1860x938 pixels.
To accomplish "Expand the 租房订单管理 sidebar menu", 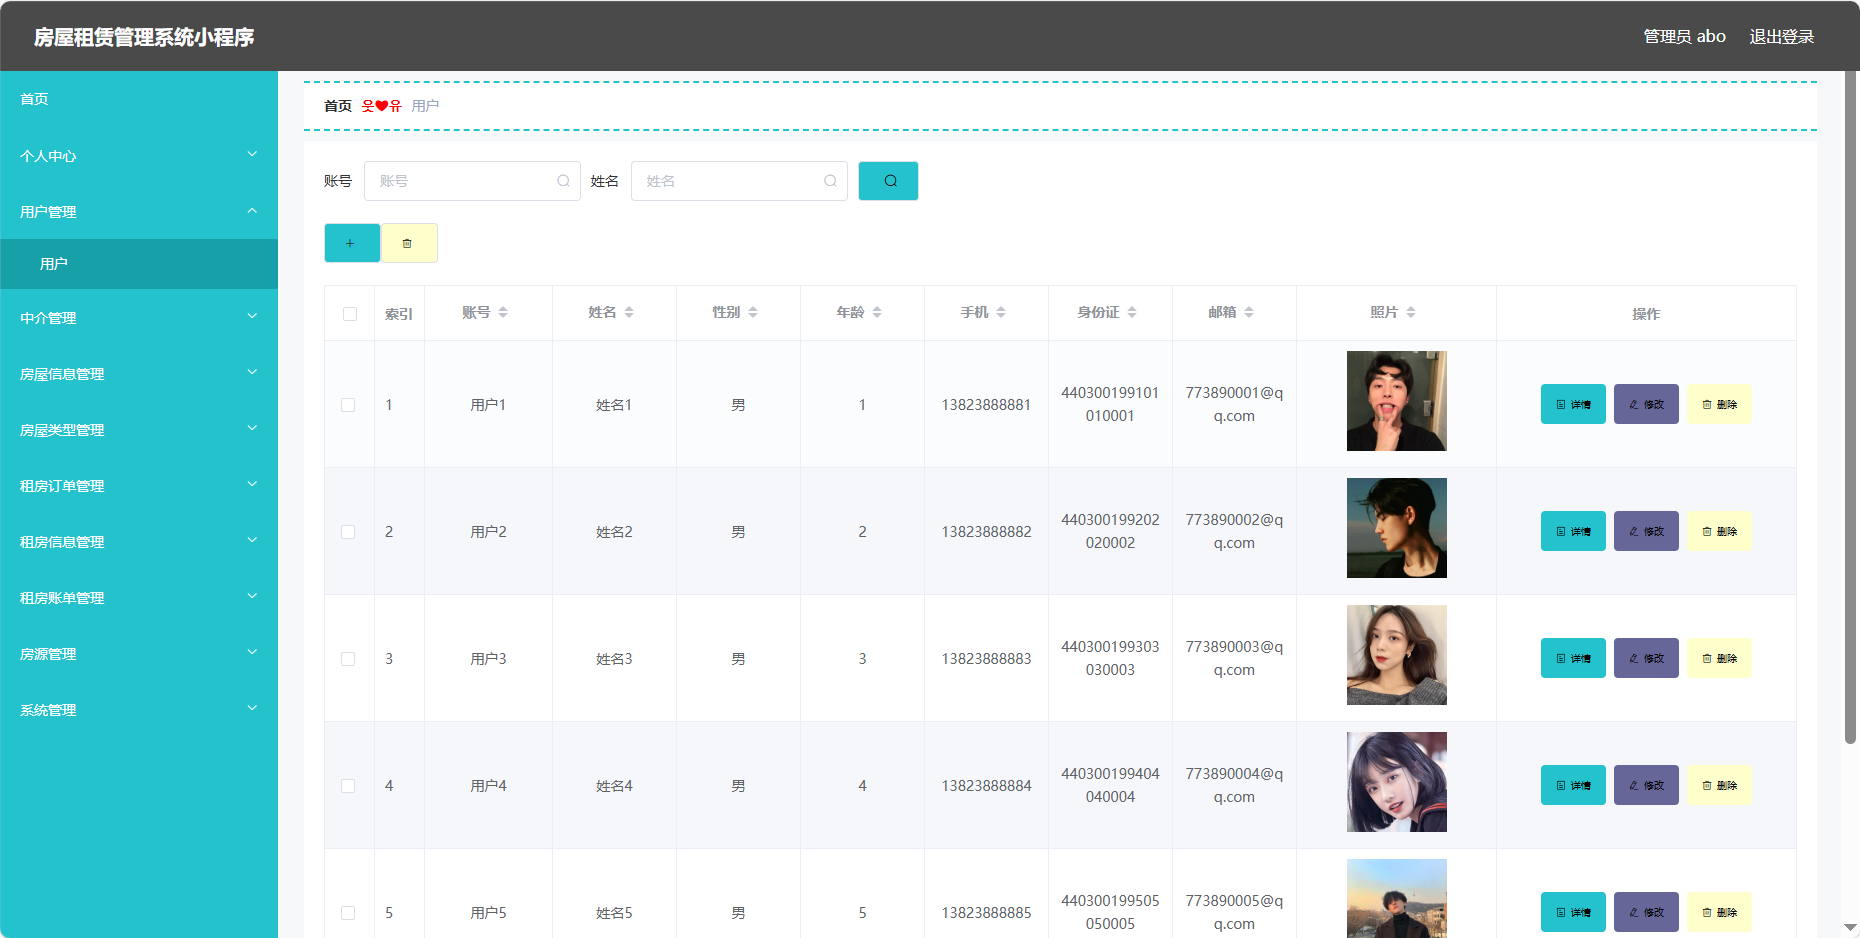I will tap(139, 485).
